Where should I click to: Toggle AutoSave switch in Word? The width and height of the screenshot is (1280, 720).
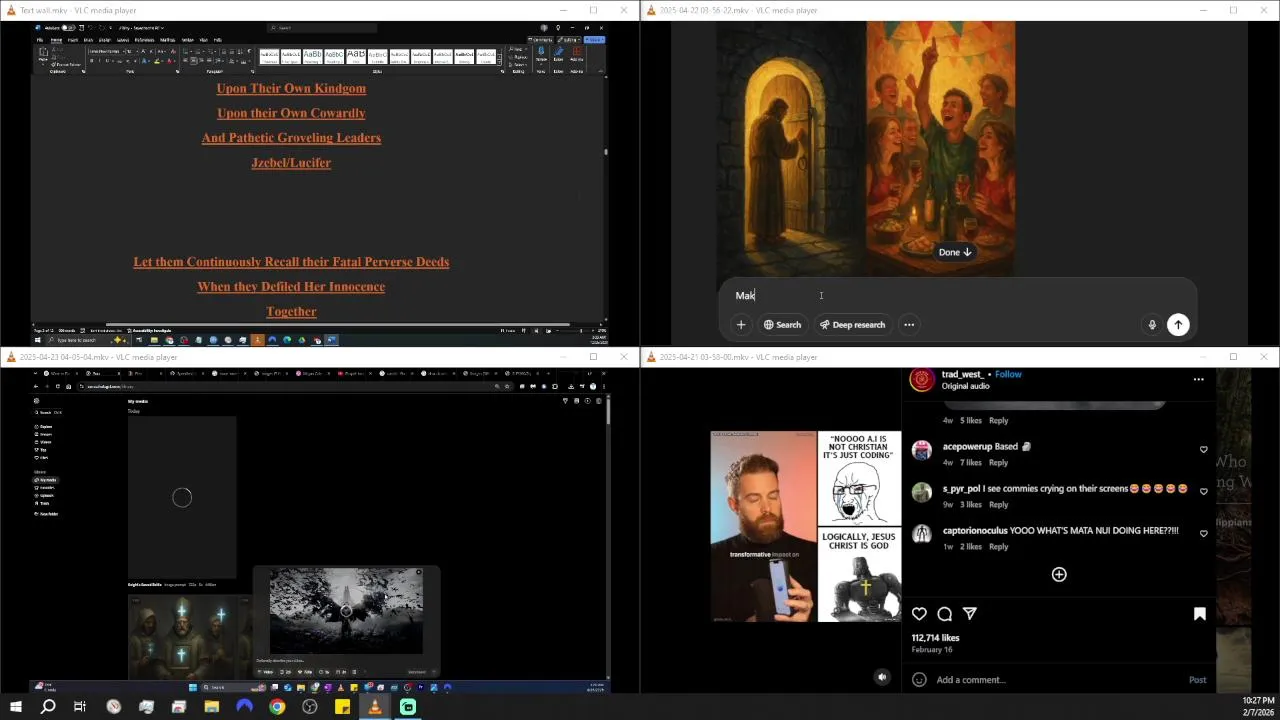coord(68,28)
